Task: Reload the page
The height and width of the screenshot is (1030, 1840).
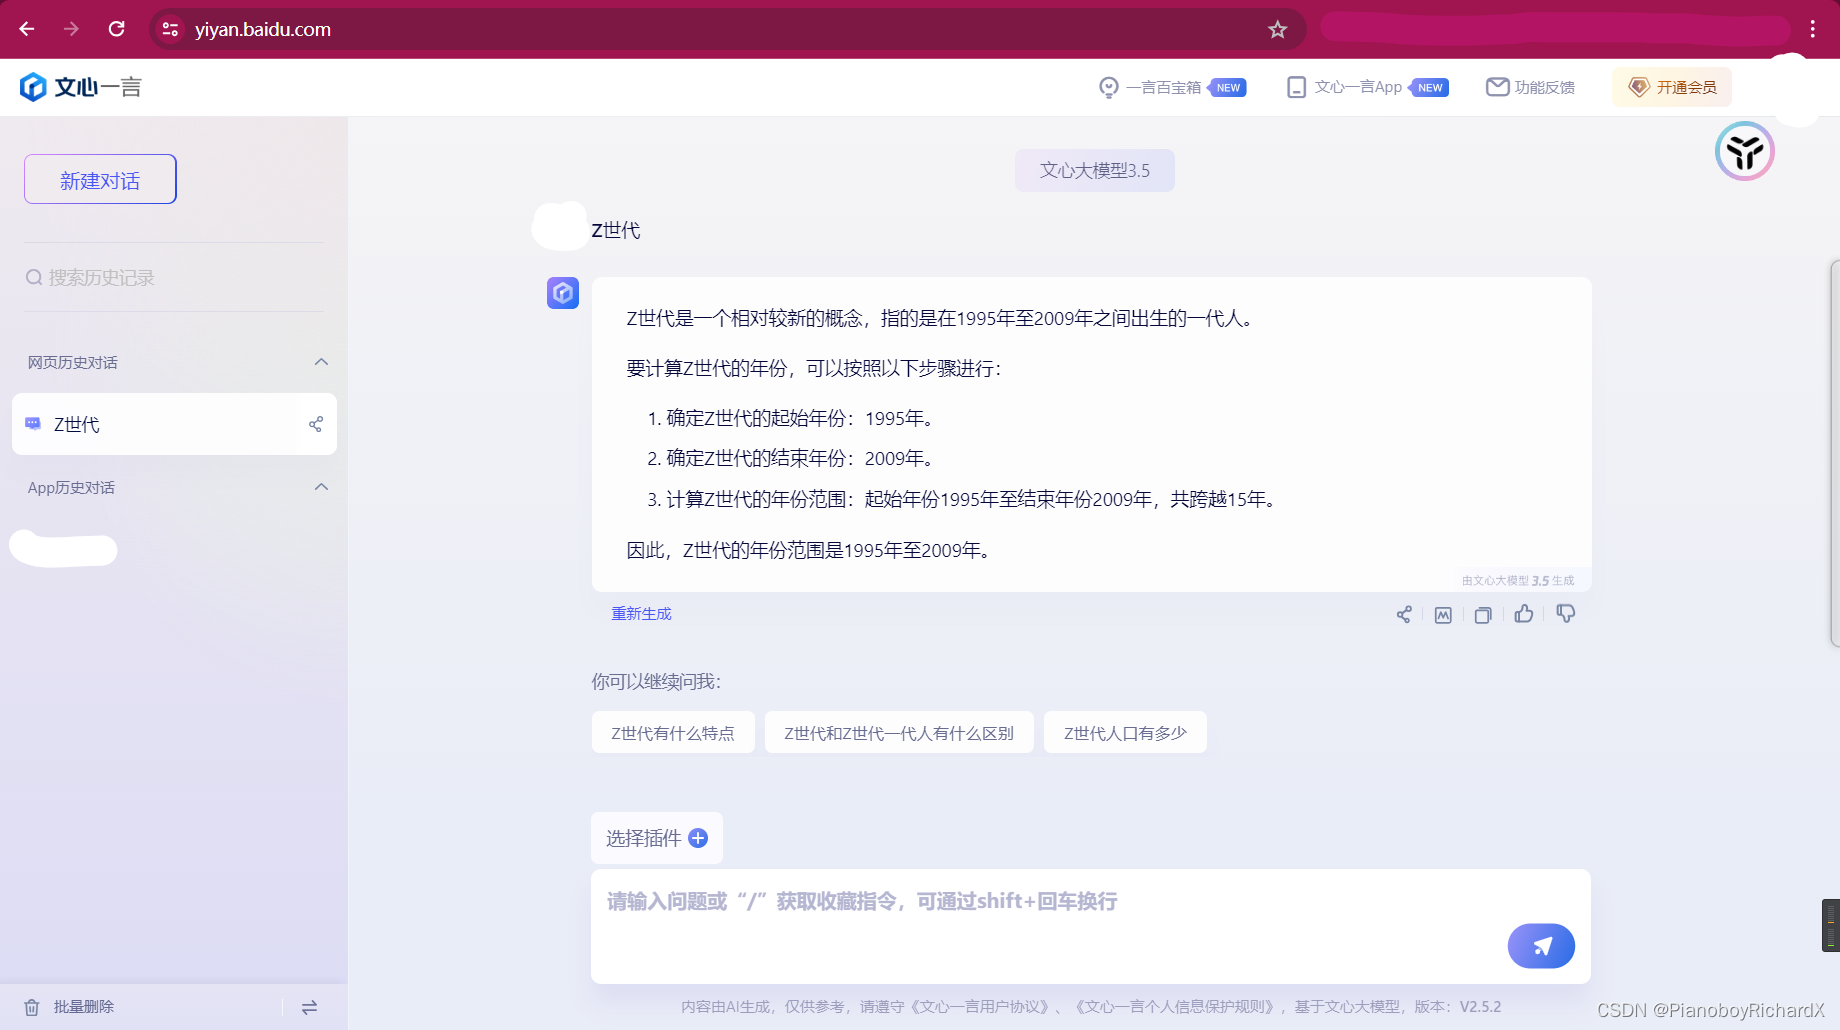Action: (116, 29)
